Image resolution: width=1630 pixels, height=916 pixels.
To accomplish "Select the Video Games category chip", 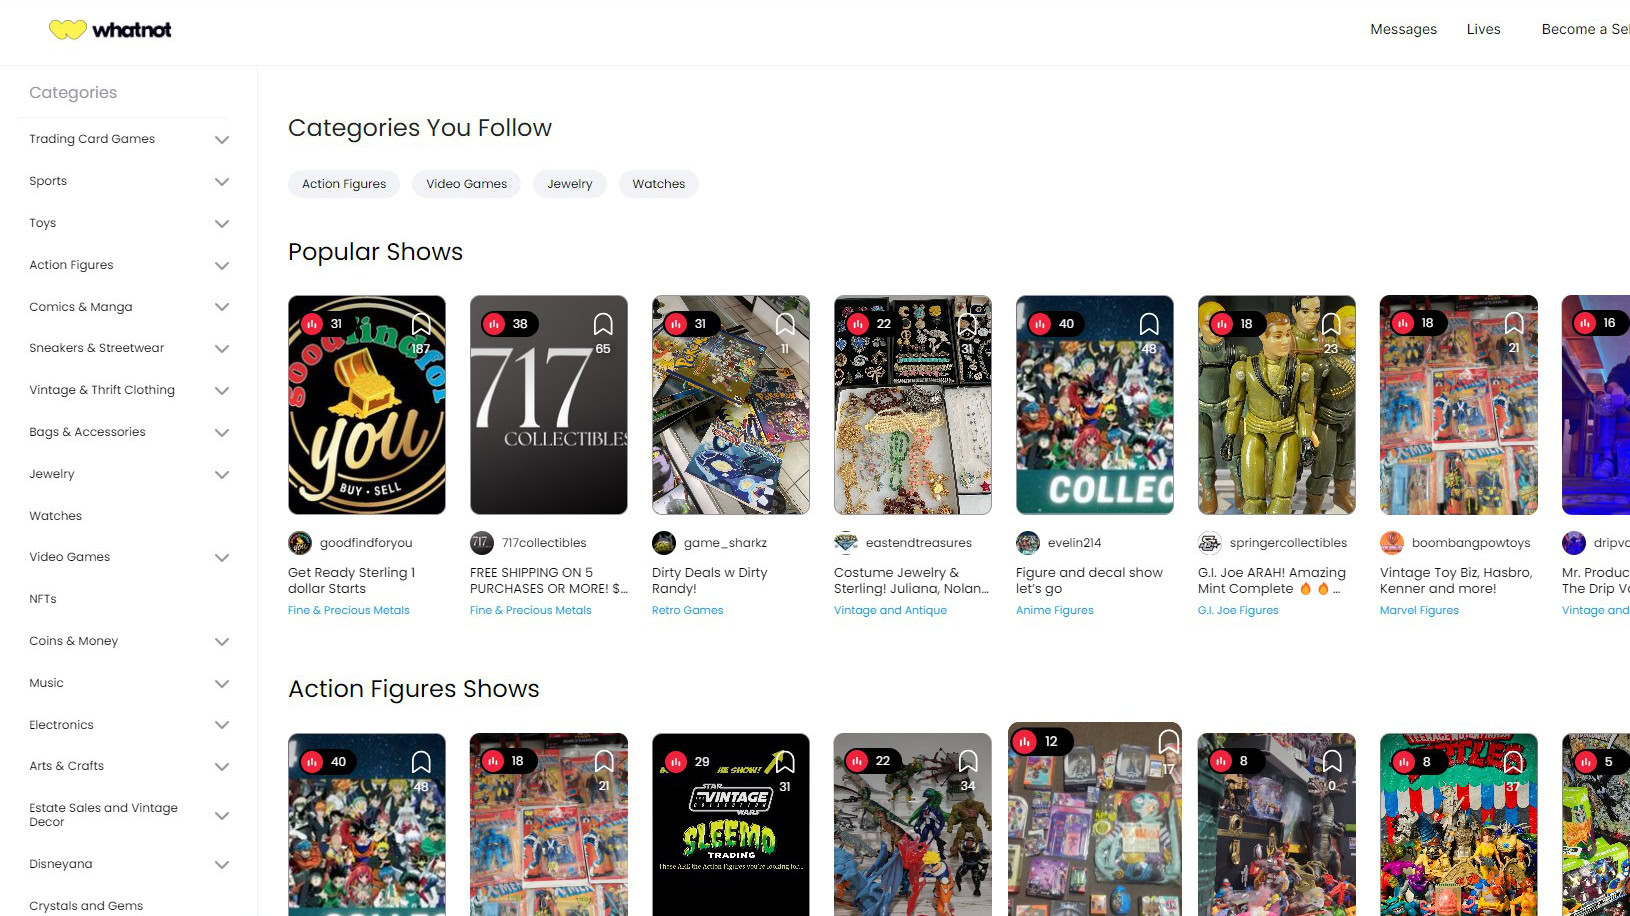I will click(466, 184).
